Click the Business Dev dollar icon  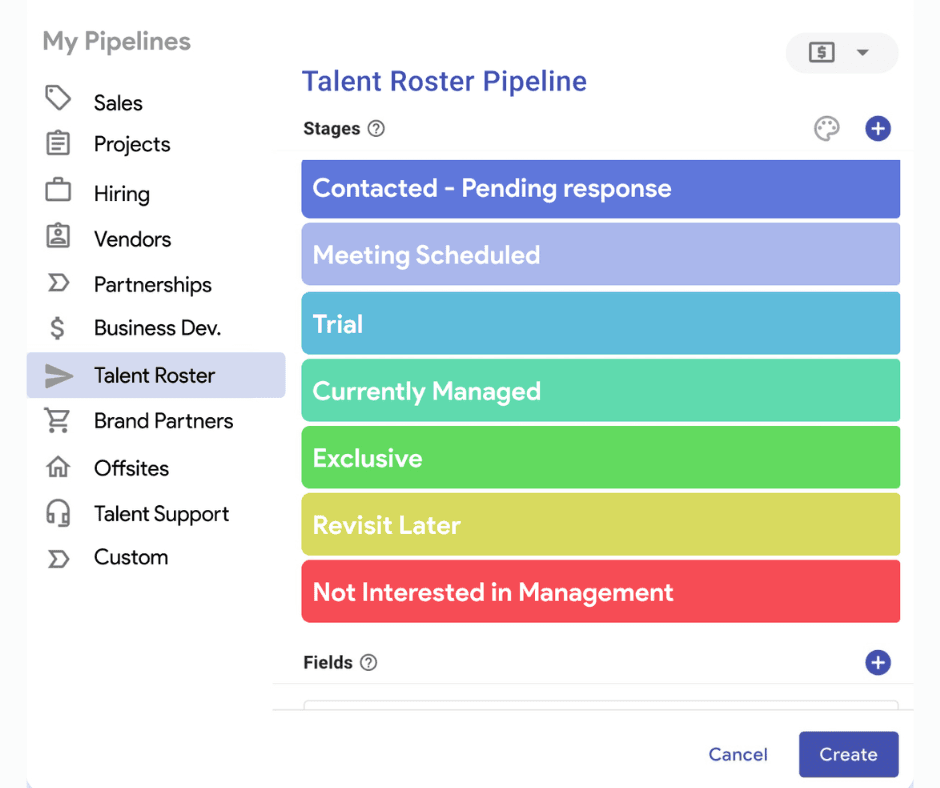pyautogui.click(x=58, y=328)
